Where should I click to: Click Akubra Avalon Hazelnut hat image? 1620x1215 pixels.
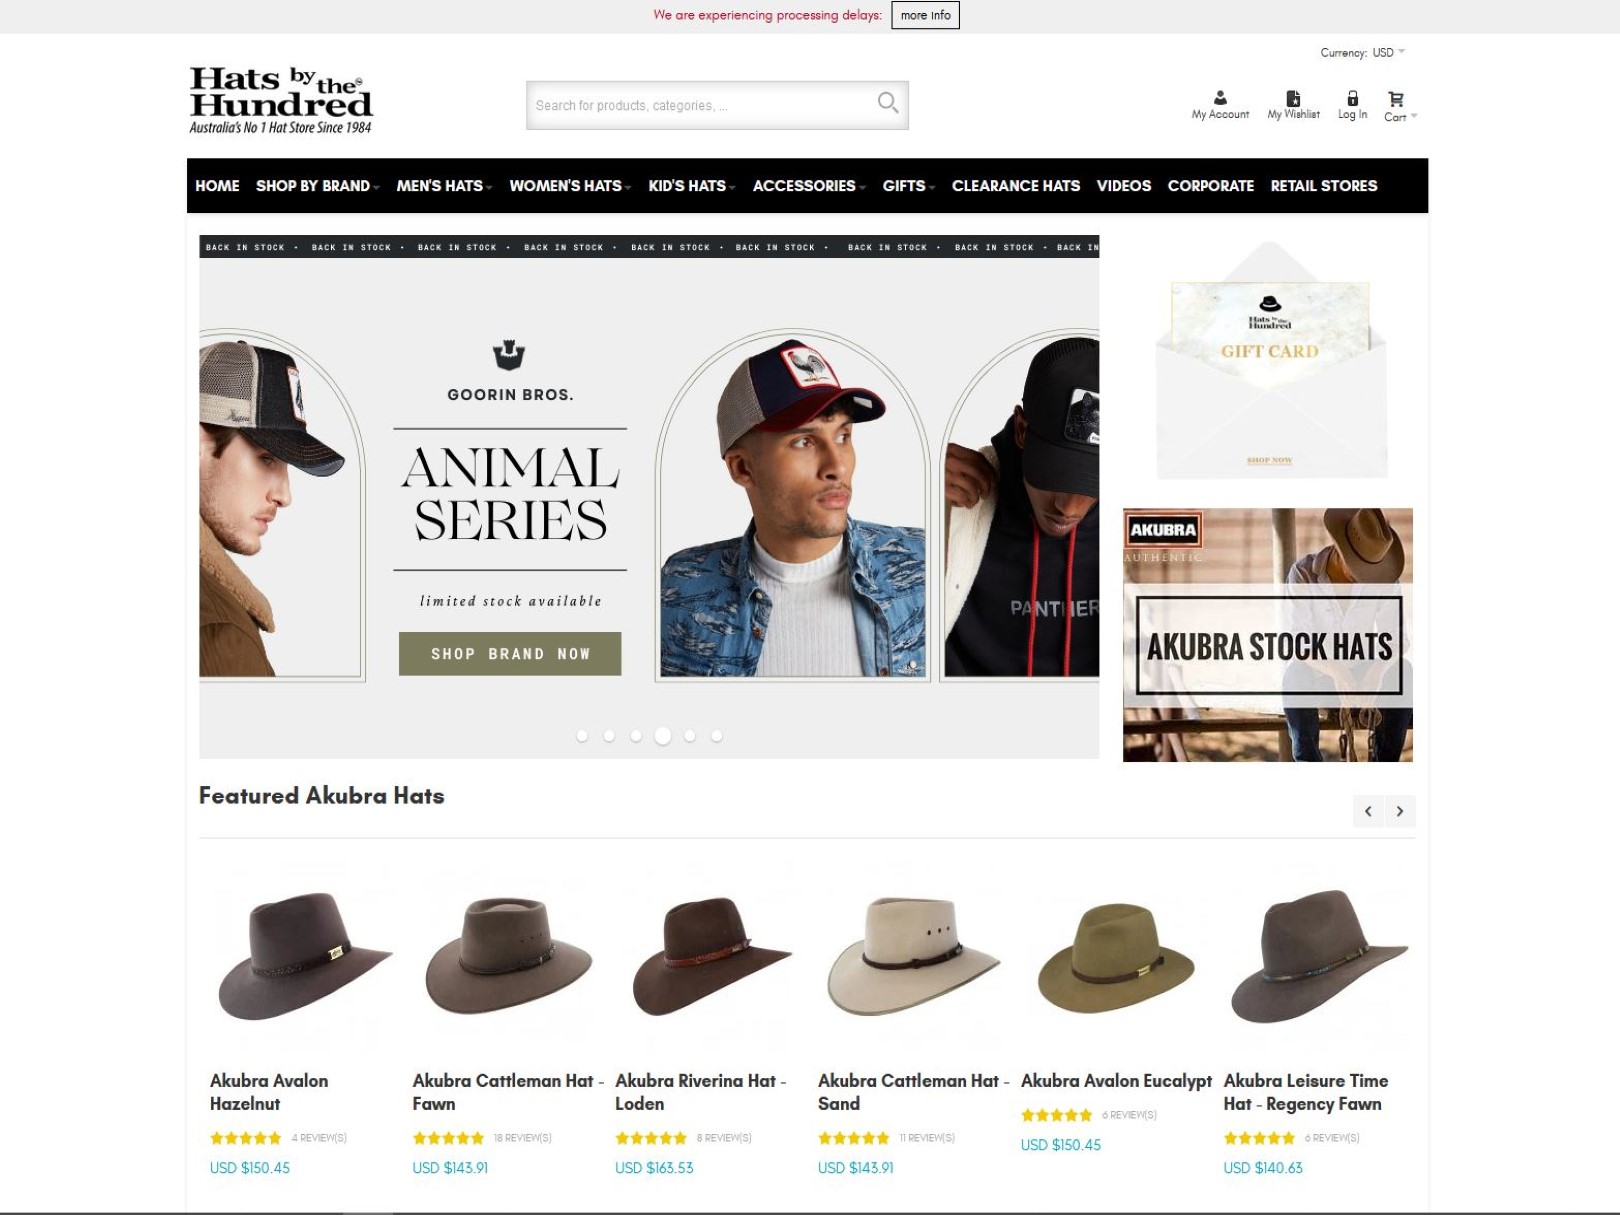click(x=305, y=956)
